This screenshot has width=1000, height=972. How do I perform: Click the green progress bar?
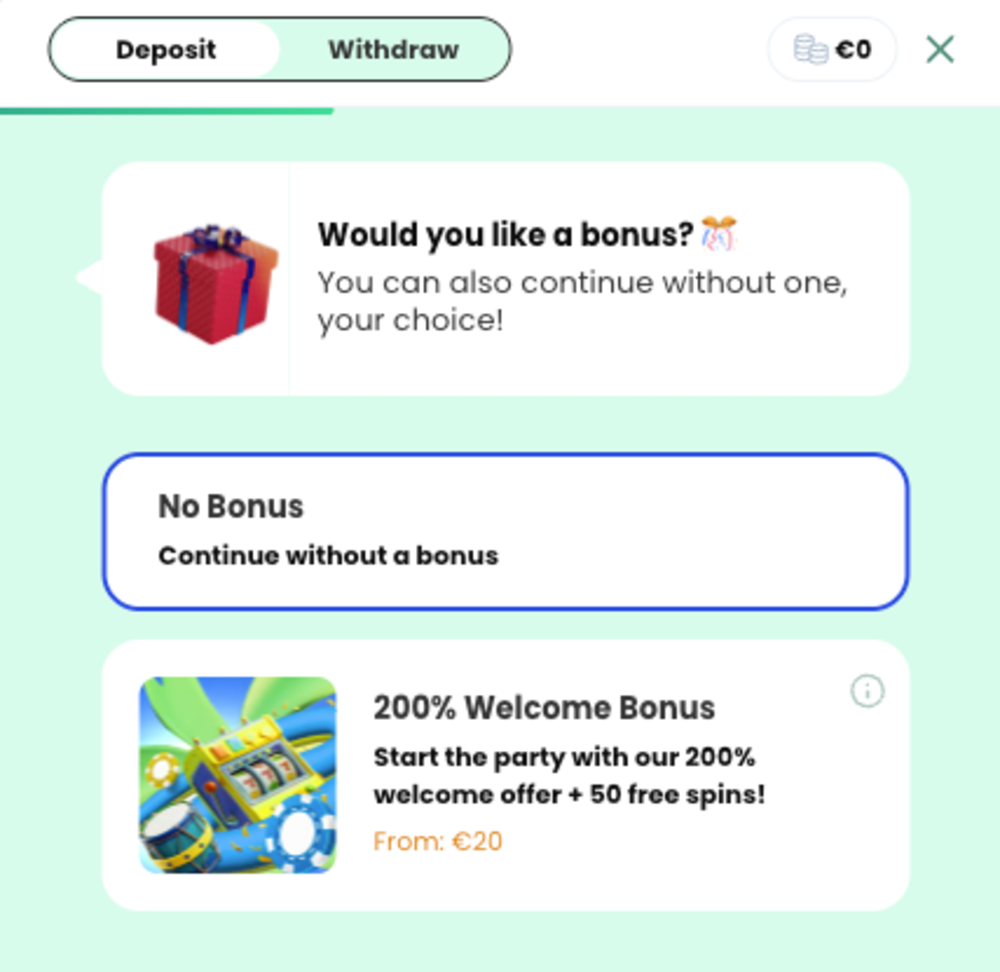coord(166,111)
